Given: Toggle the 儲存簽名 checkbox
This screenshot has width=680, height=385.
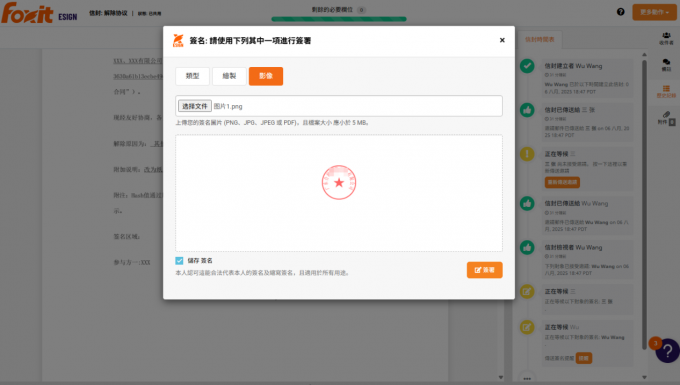Looking at the screenshot, I should [179, 261].
